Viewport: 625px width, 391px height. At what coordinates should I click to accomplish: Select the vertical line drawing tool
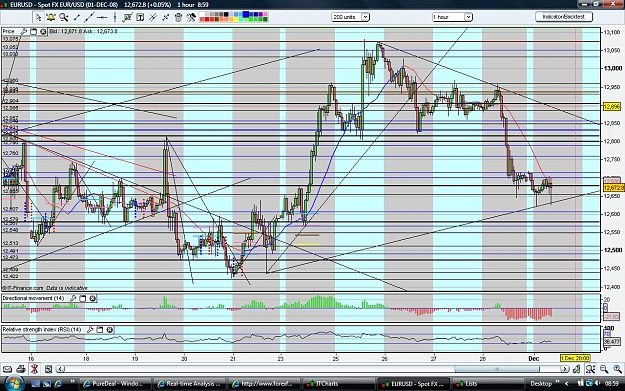[115, 17]
